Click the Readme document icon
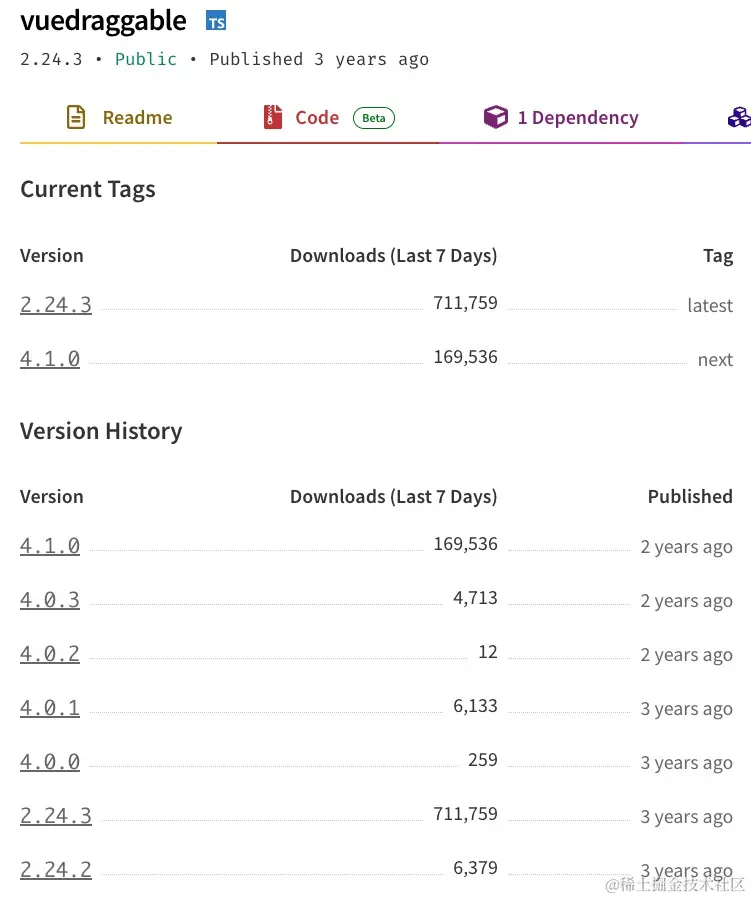This screenshot has height=899, width=751. pyautogui.click(x=76, y=117)
